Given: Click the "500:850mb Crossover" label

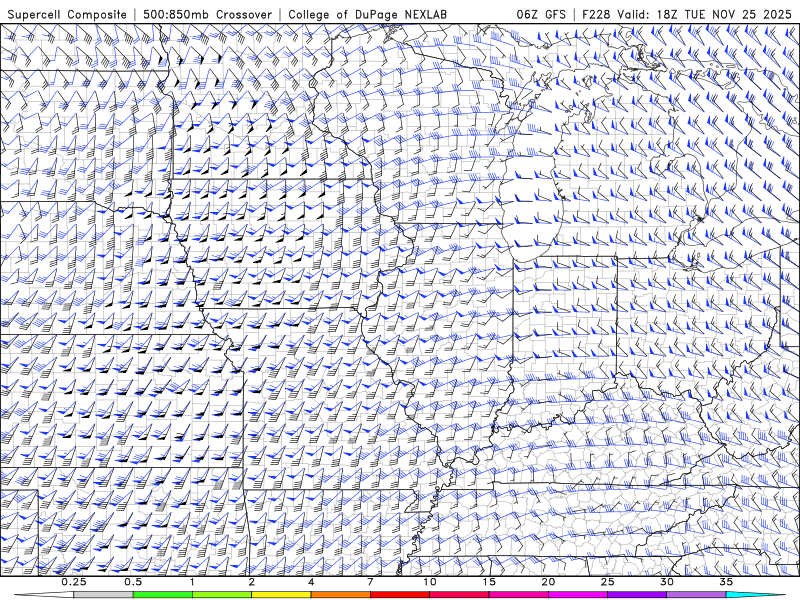Looking at the screenshot, I should (207, 14).
